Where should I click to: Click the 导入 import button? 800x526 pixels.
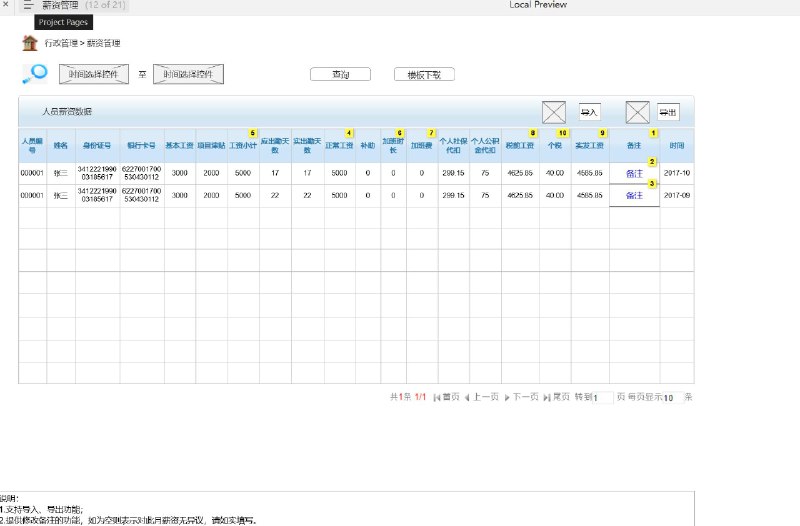tap(589, 112)
